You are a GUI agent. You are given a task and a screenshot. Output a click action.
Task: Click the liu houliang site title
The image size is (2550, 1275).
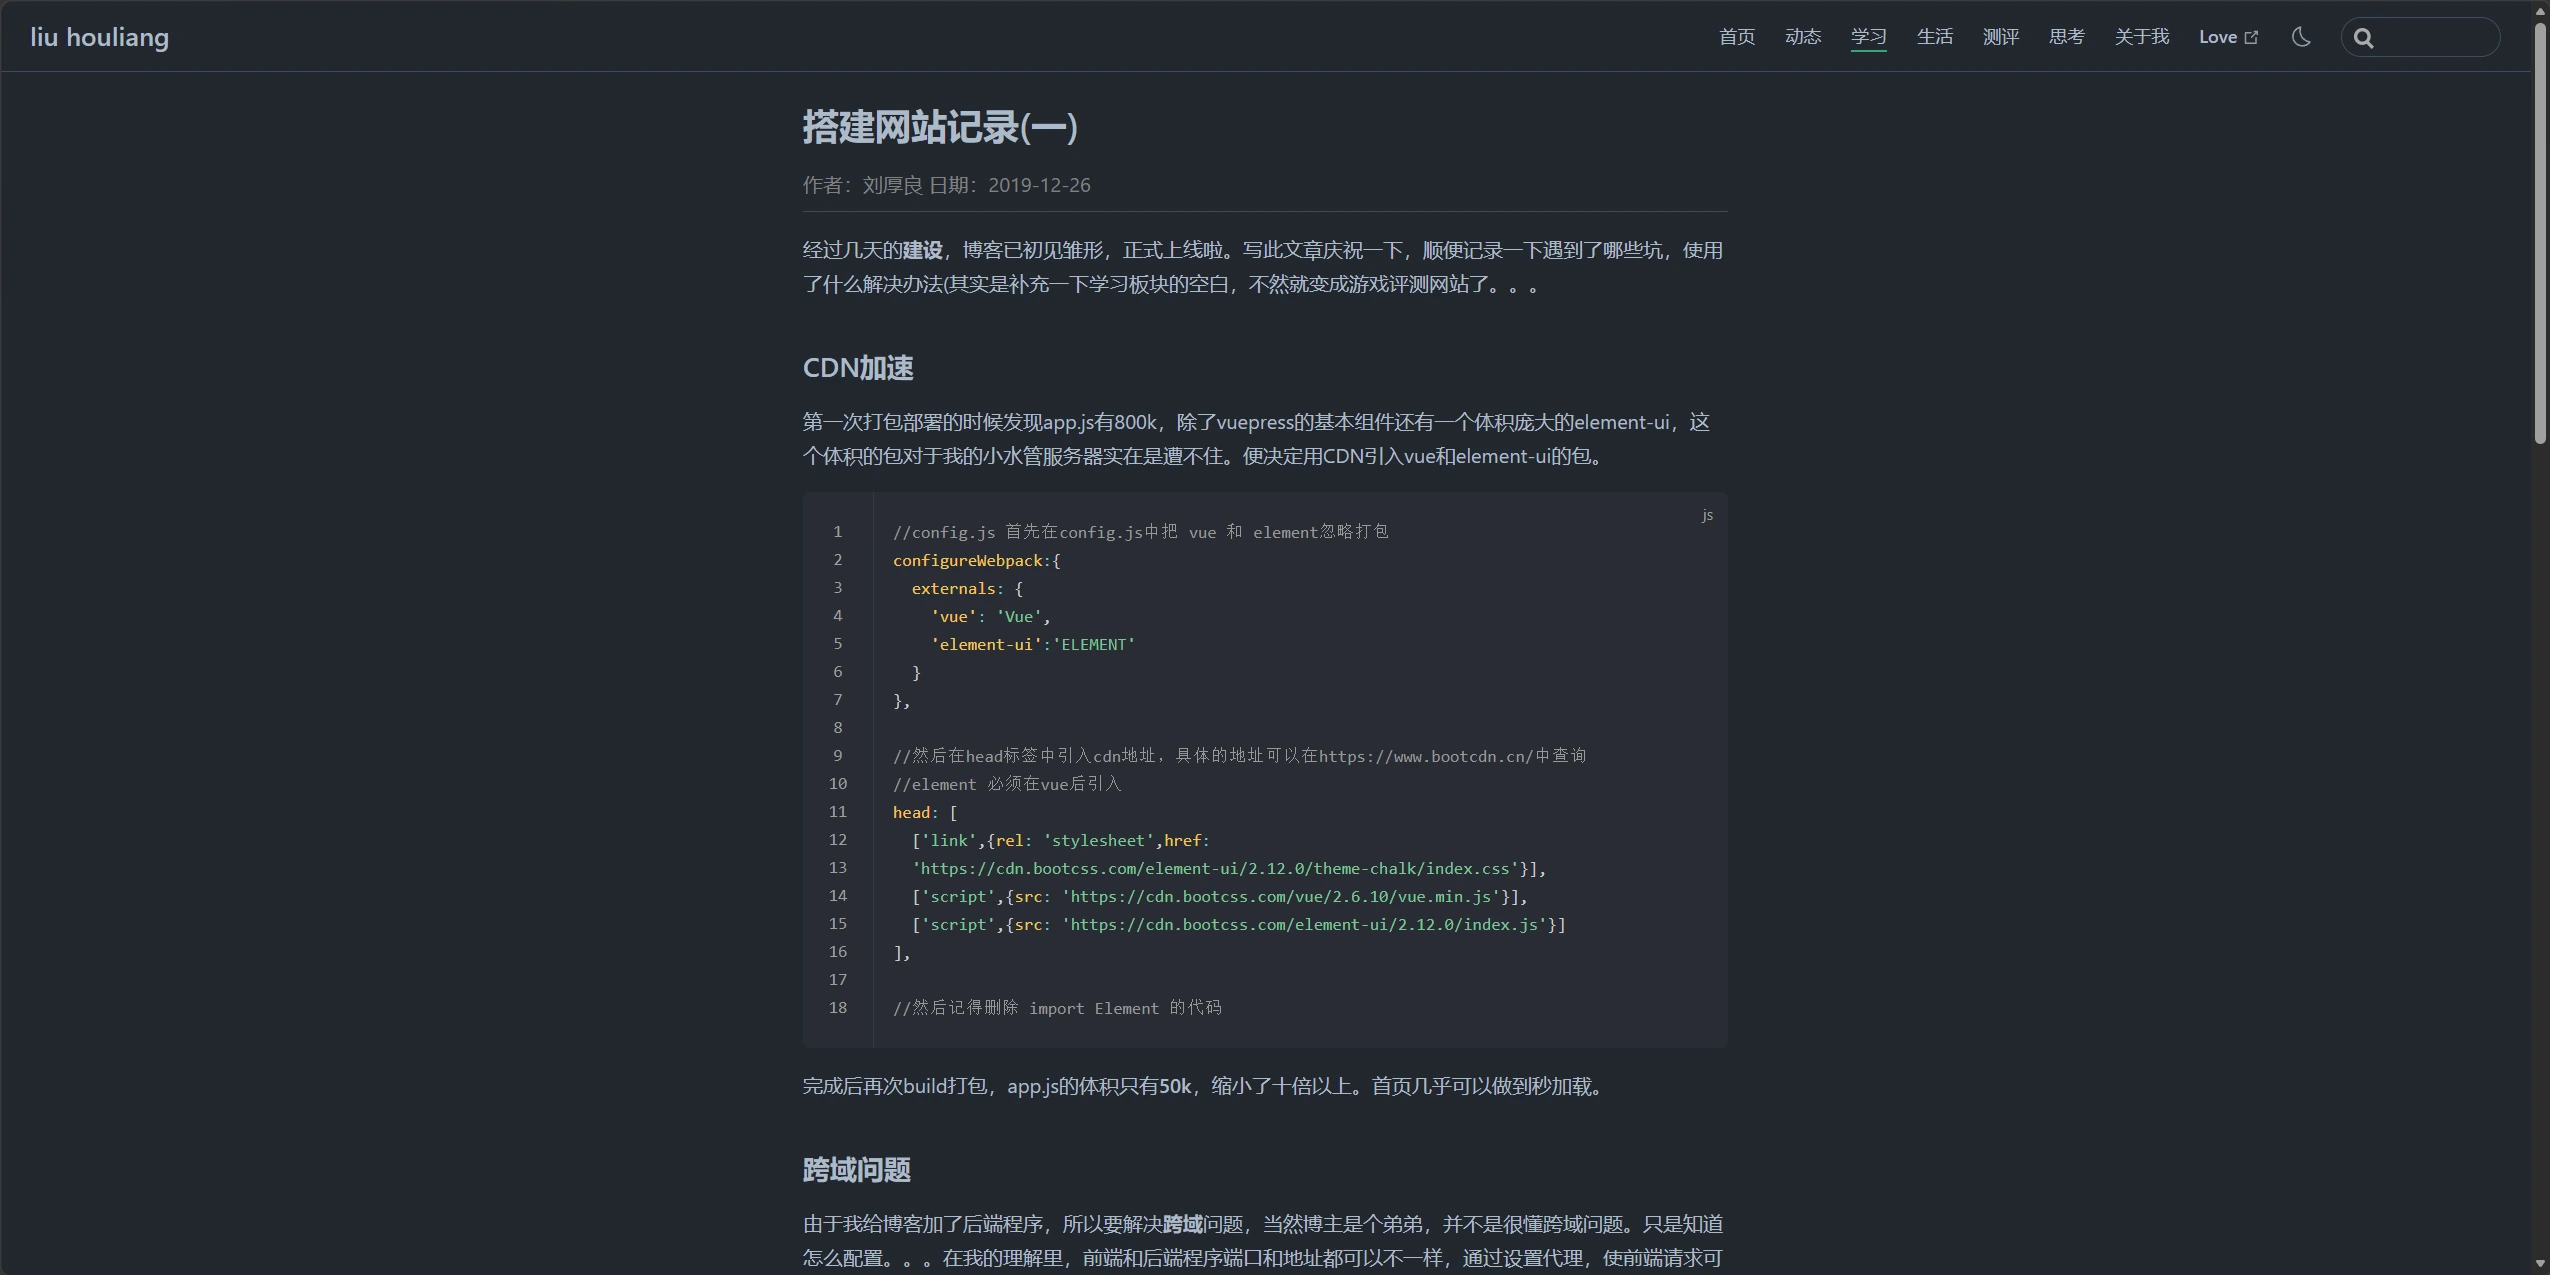pos(100,37)
